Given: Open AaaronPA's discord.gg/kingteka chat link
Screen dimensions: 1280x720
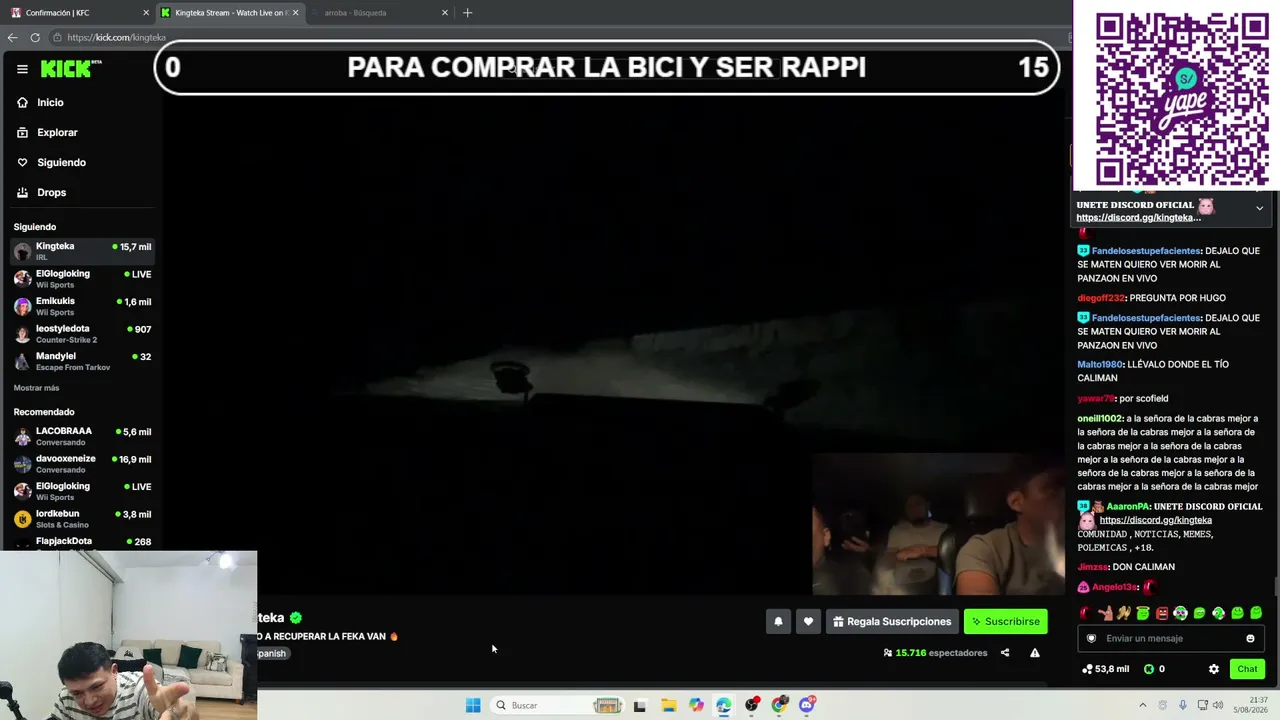Looking at the screenshot, I should [1155, 520].
